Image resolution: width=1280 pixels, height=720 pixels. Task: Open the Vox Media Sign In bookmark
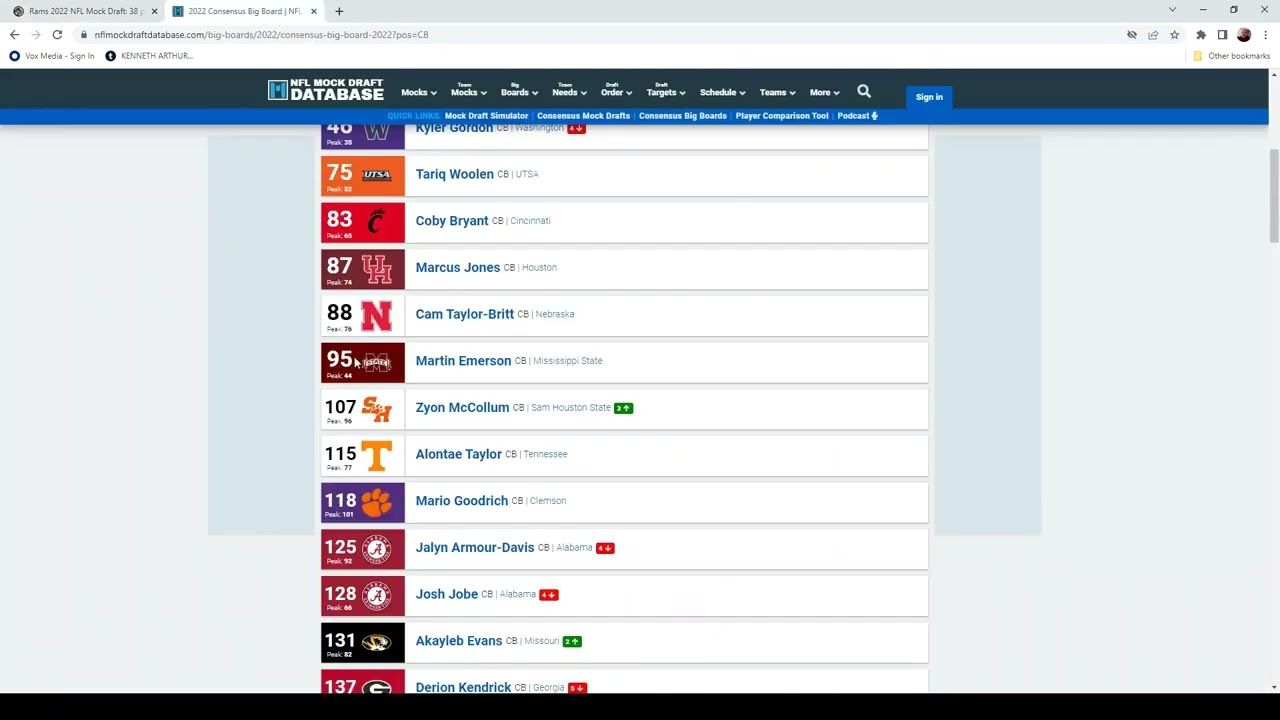[52, 56]
